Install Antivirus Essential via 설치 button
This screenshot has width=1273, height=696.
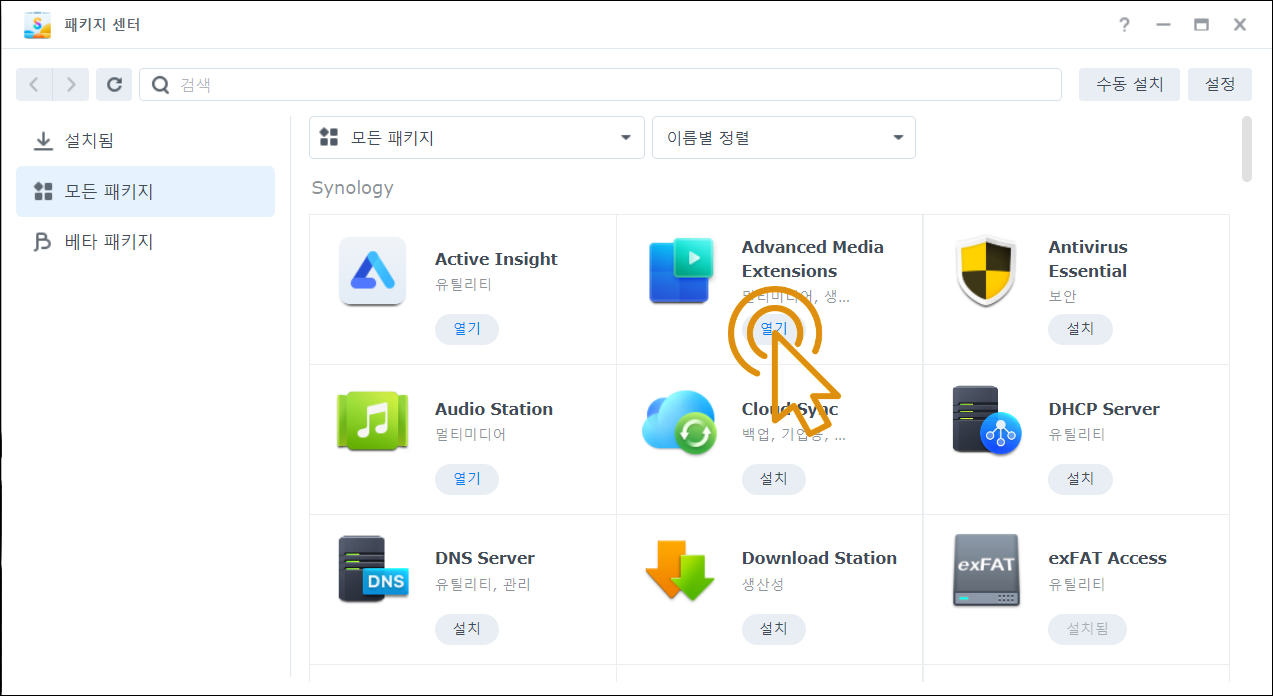1080,329
